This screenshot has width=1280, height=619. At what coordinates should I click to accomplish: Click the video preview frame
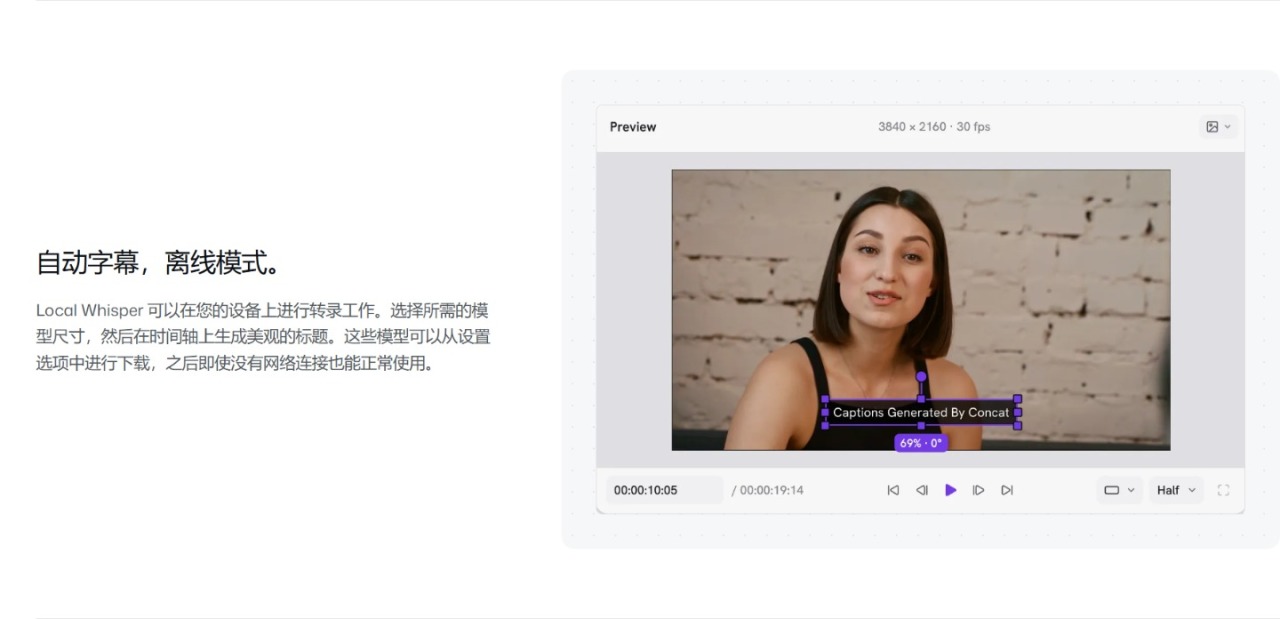(921, 310)
